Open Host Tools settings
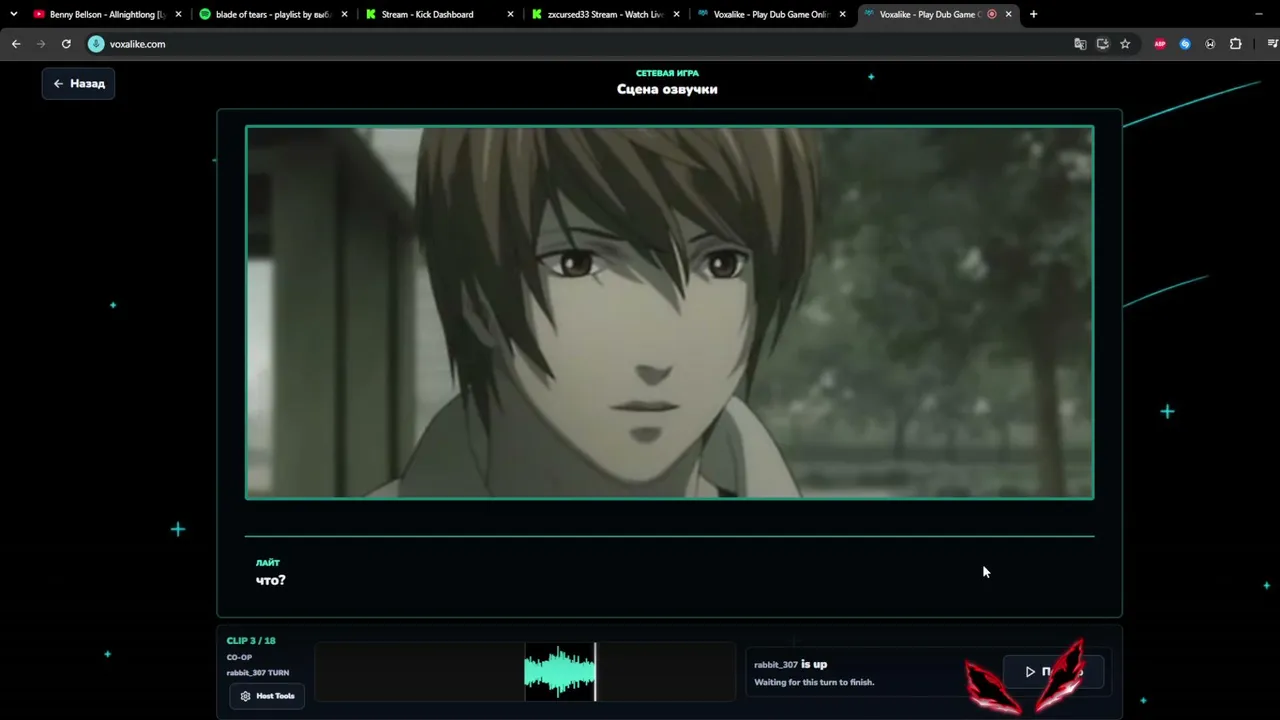 (x=267, y=696)
